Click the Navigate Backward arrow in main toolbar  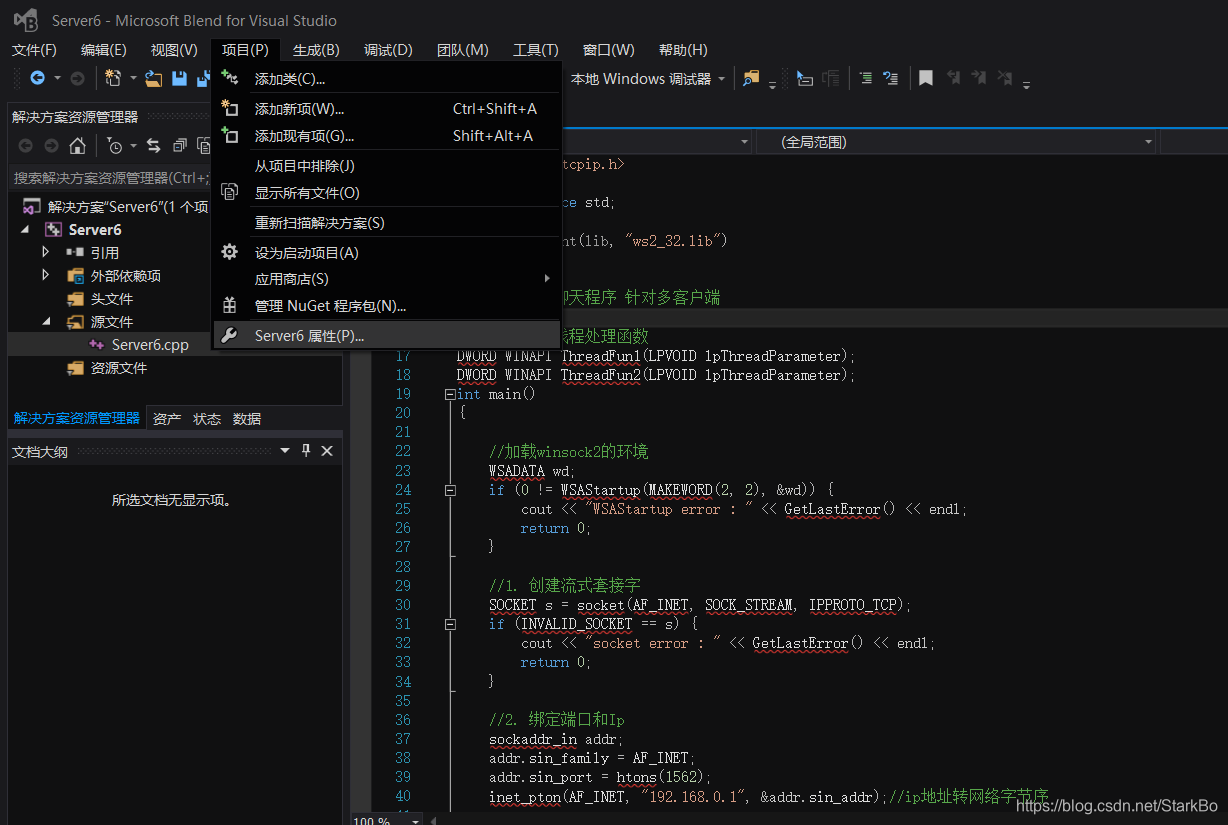[x=37, y=78]
